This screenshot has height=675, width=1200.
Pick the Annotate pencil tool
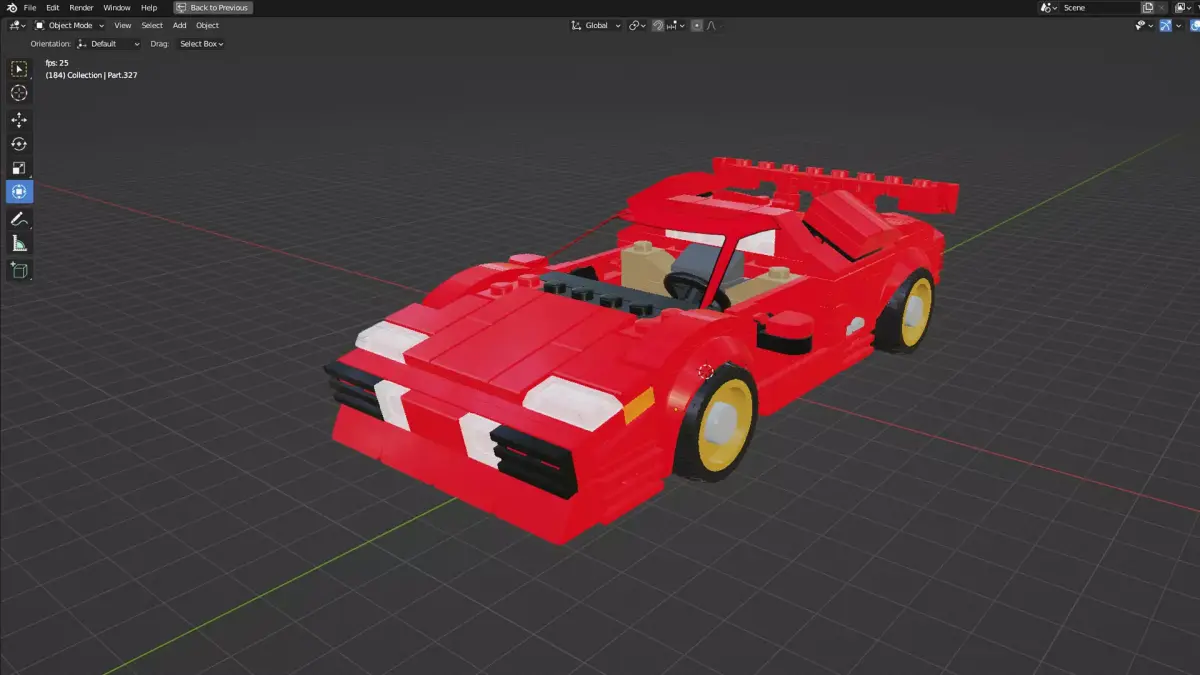tap(19, 219)
